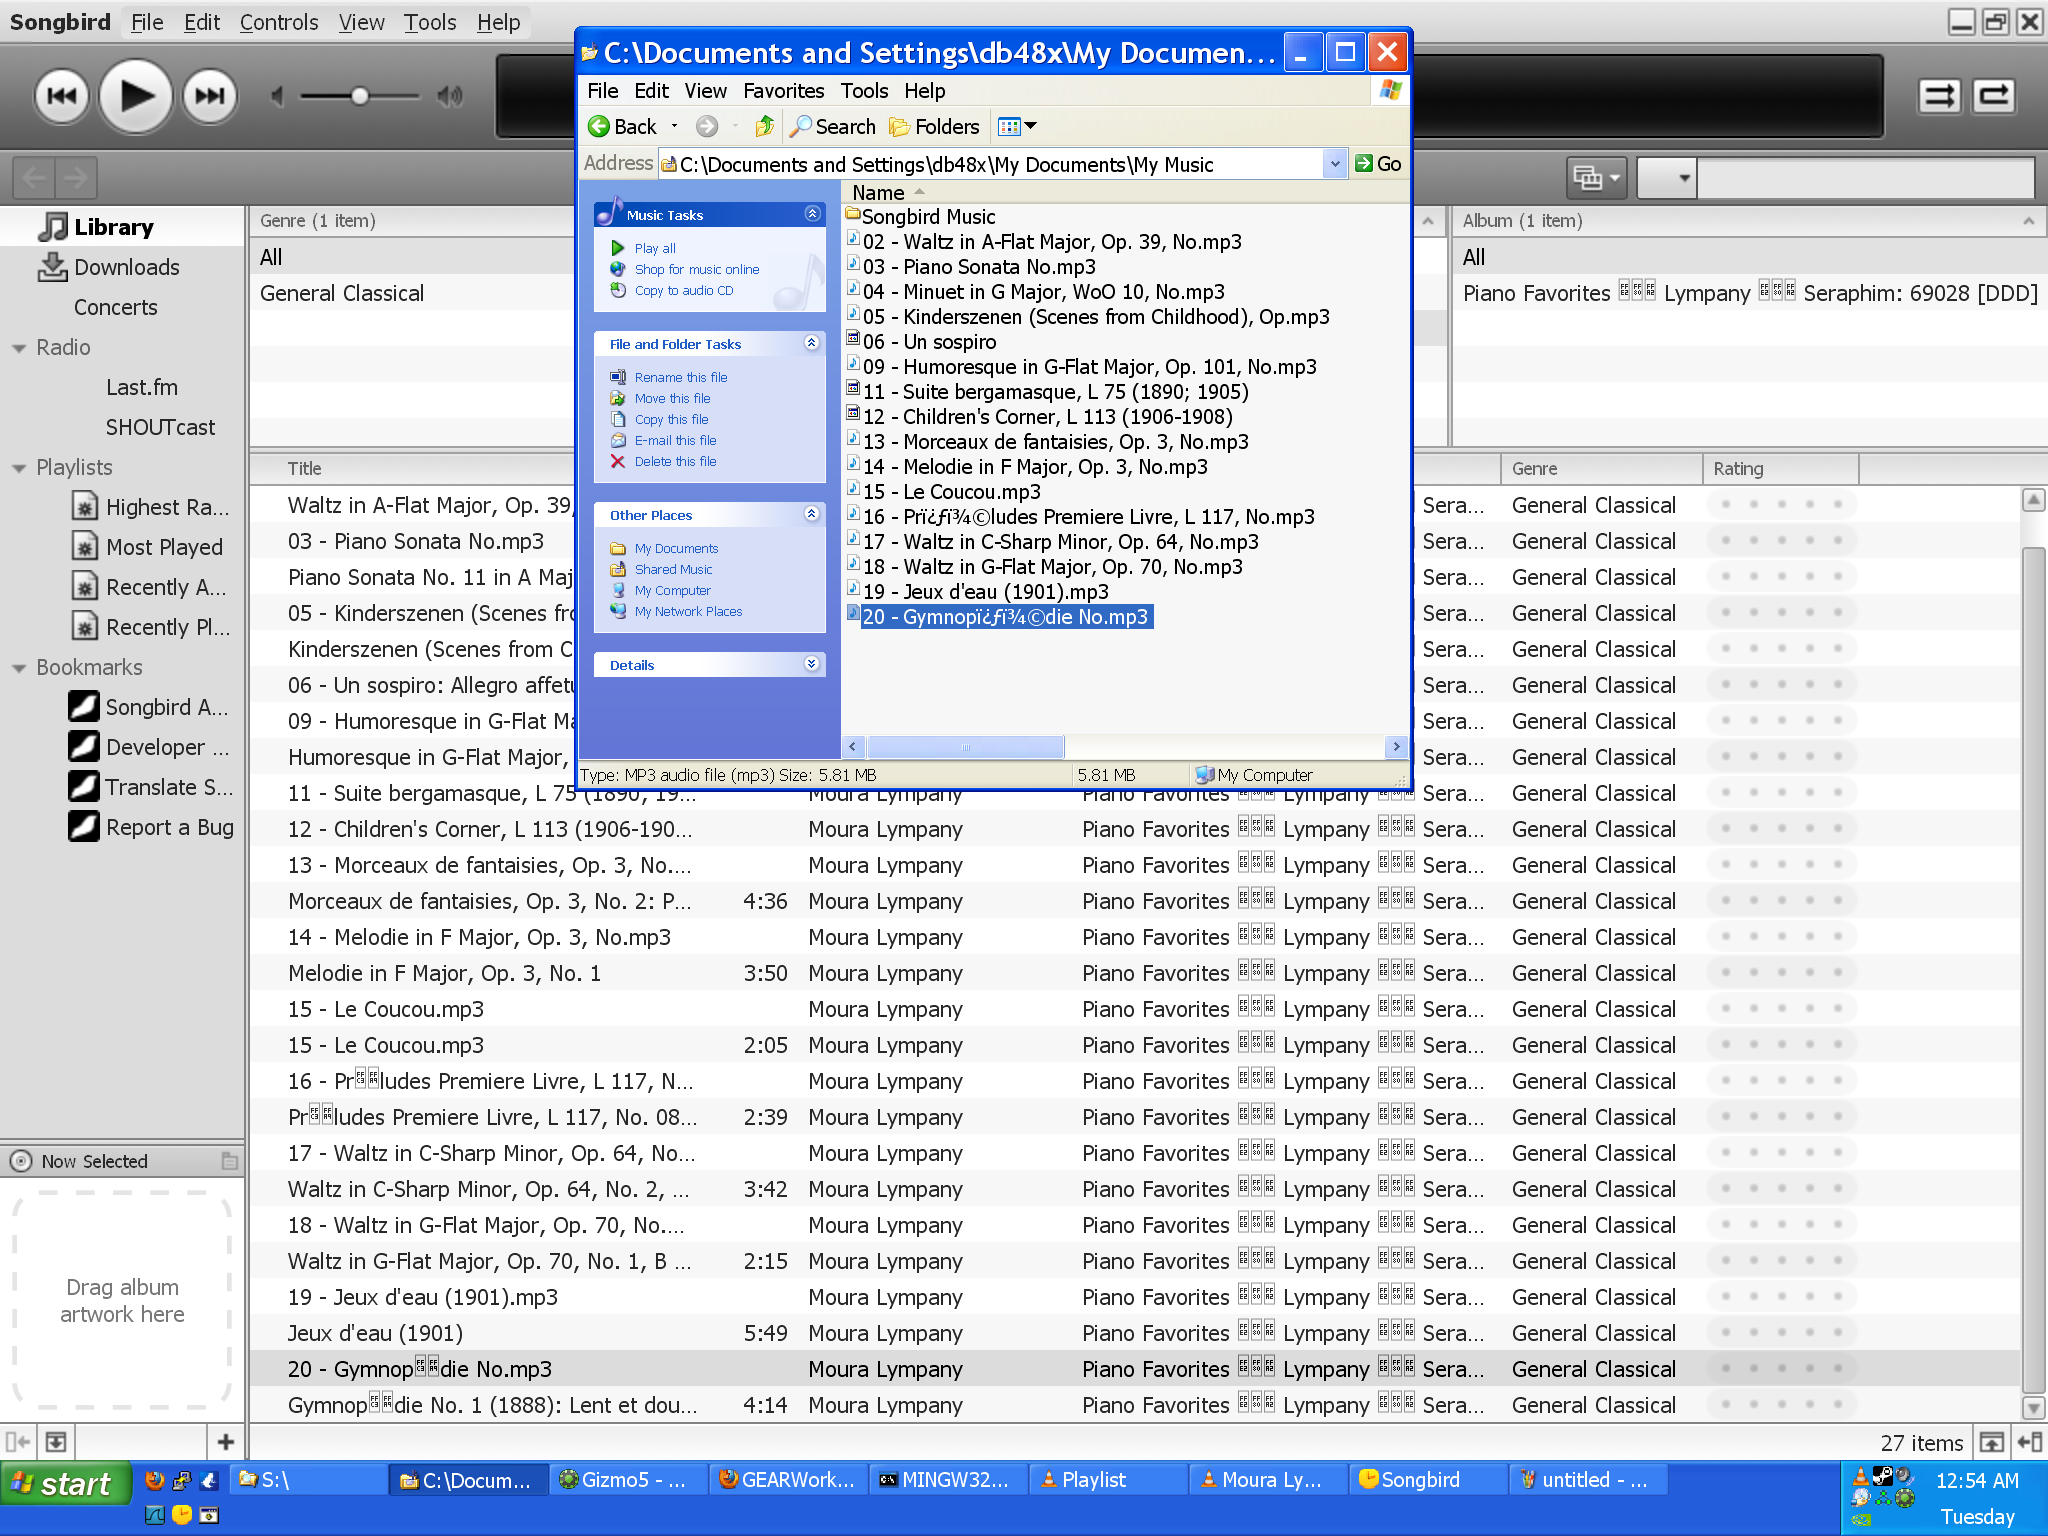This screenshot has width=2048, height=1536.
Task: Open the Most Played smart playlist
Action: coord(164,547)
